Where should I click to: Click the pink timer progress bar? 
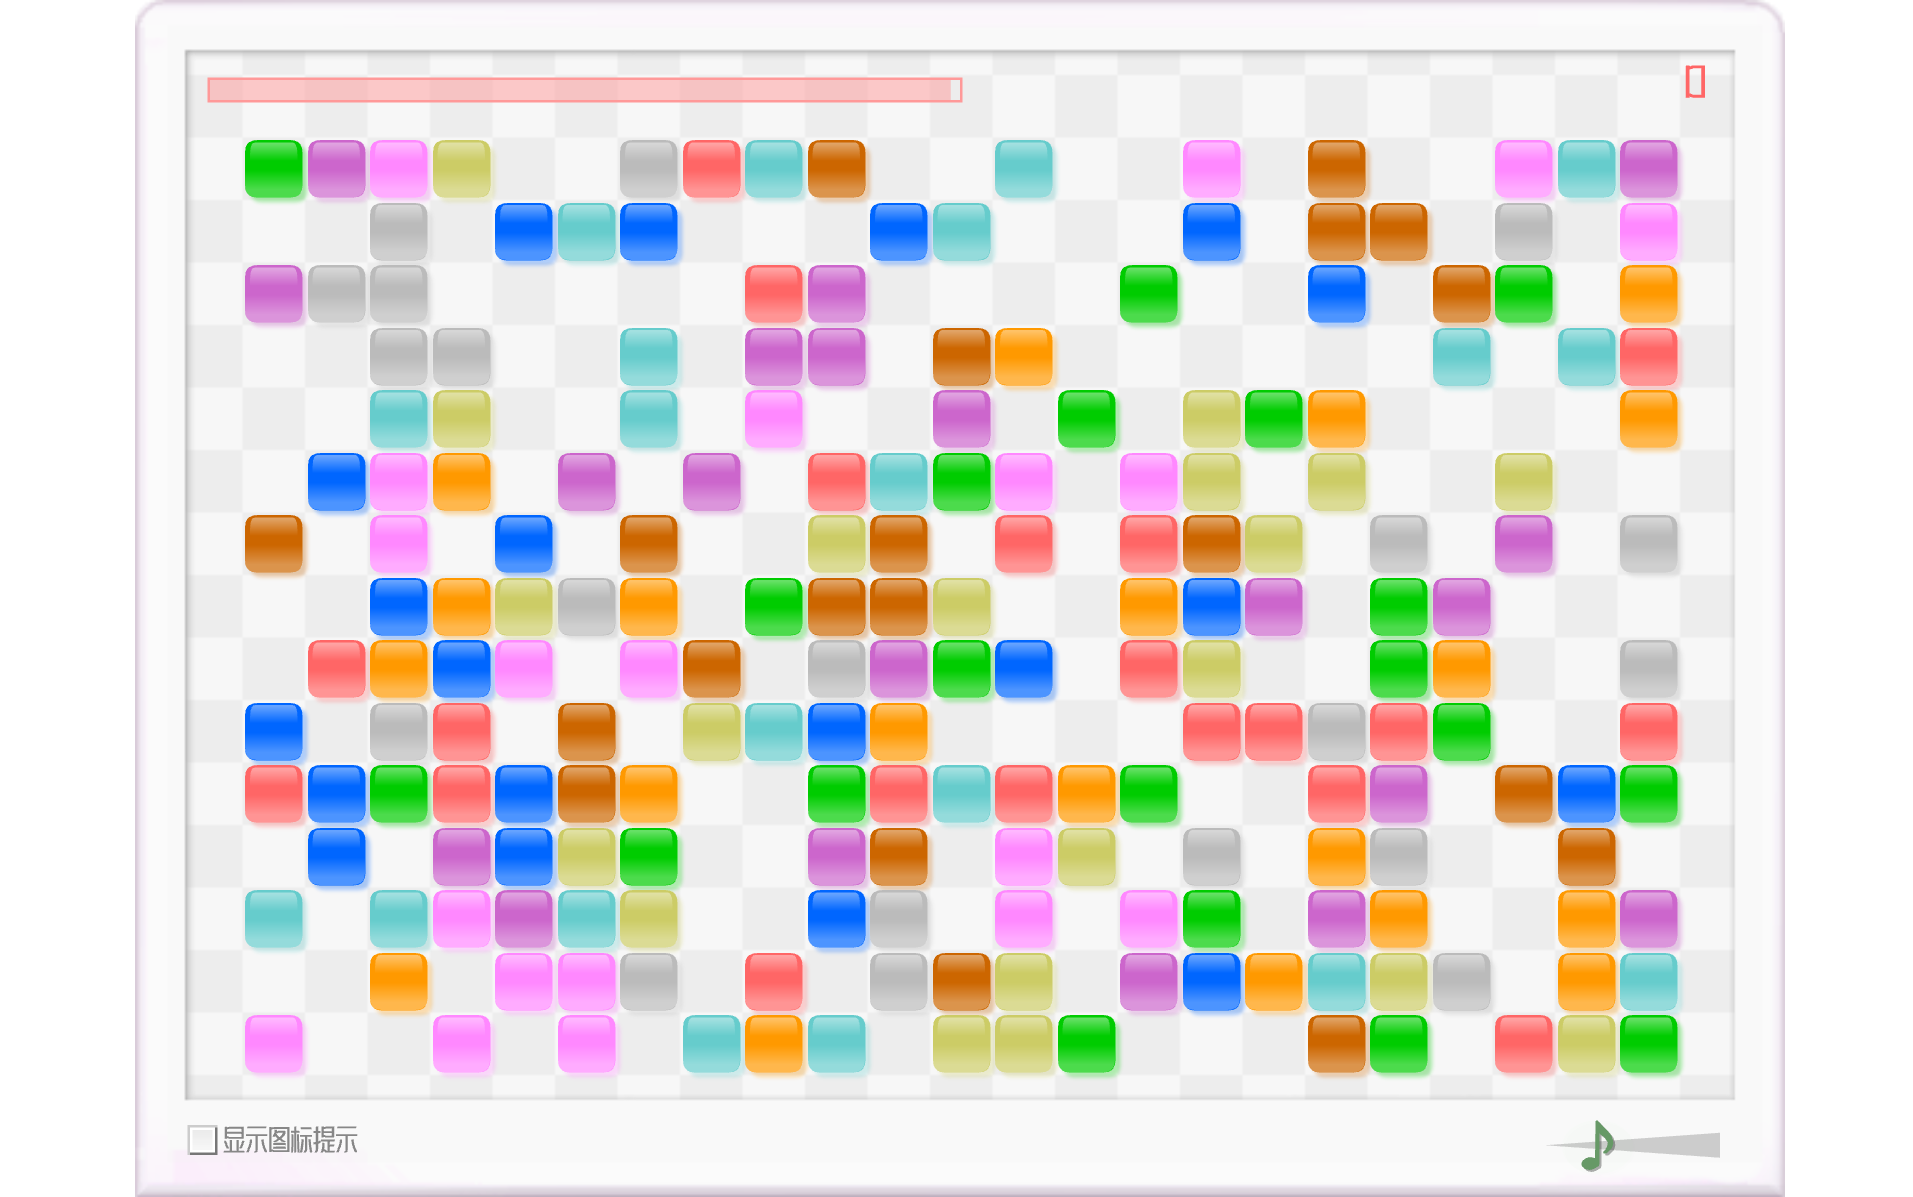click(x=584, y=90)
